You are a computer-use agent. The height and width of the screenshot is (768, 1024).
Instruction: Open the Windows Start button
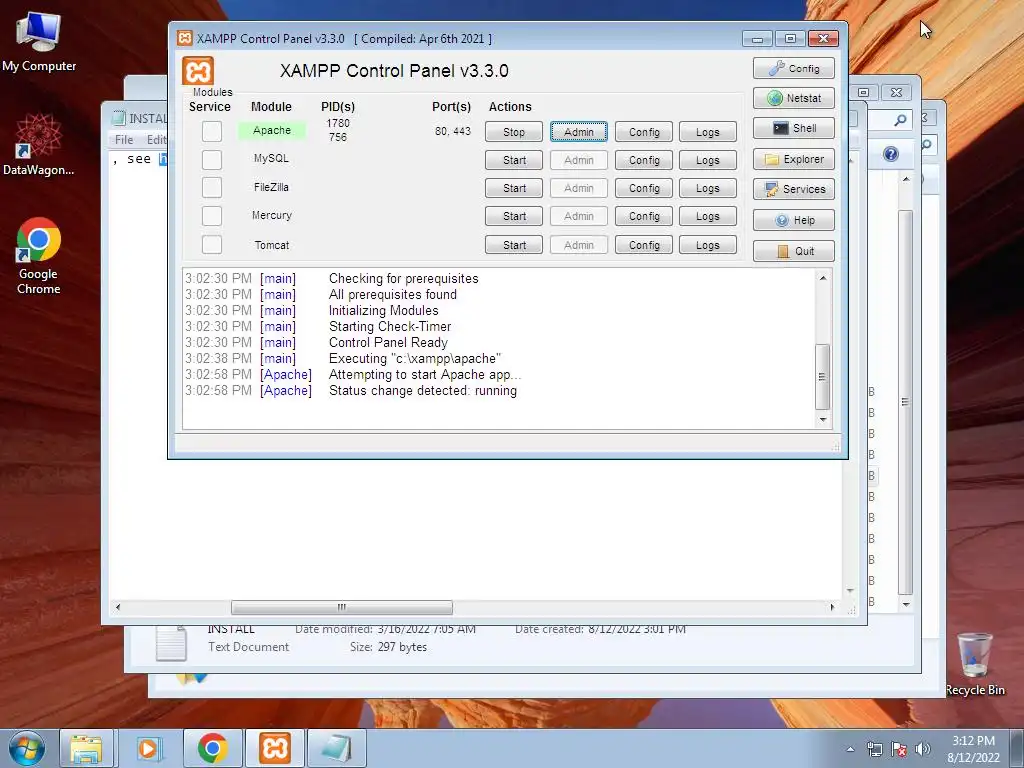(27, 748)
